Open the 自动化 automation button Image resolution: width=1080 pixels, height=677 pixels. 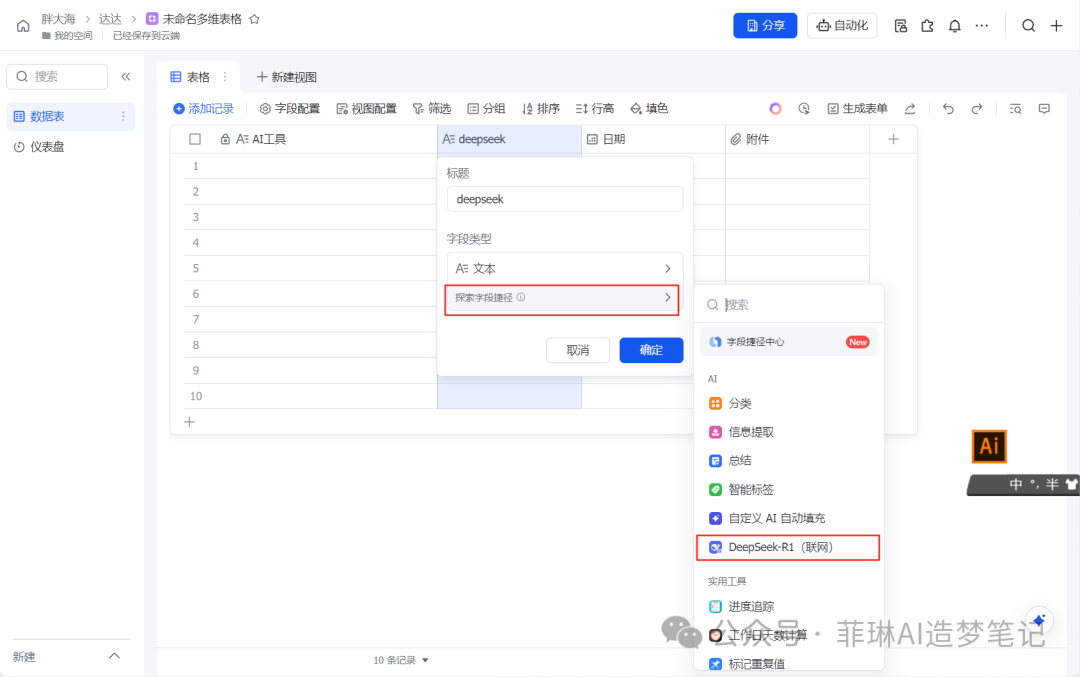click(842, 25)
